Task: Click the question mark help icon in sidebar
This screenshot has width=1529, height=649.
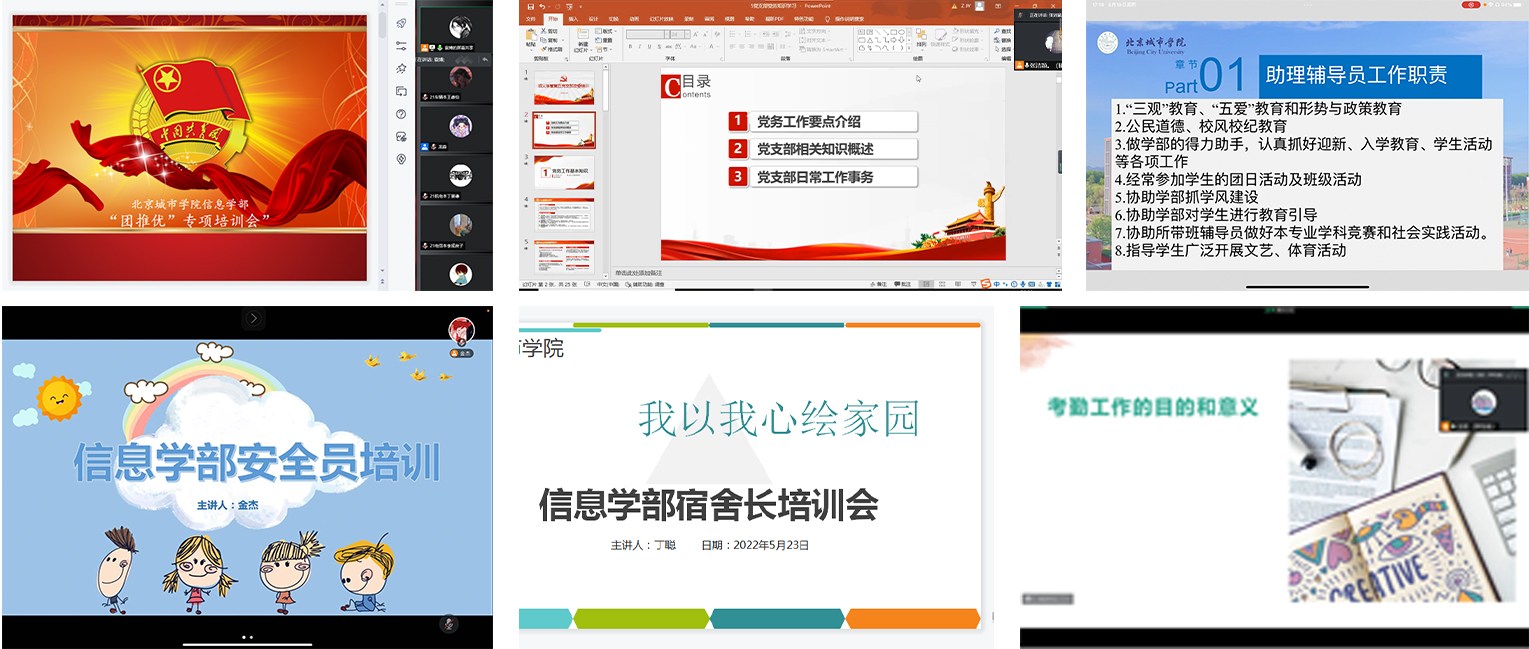Action: (401, 114)
